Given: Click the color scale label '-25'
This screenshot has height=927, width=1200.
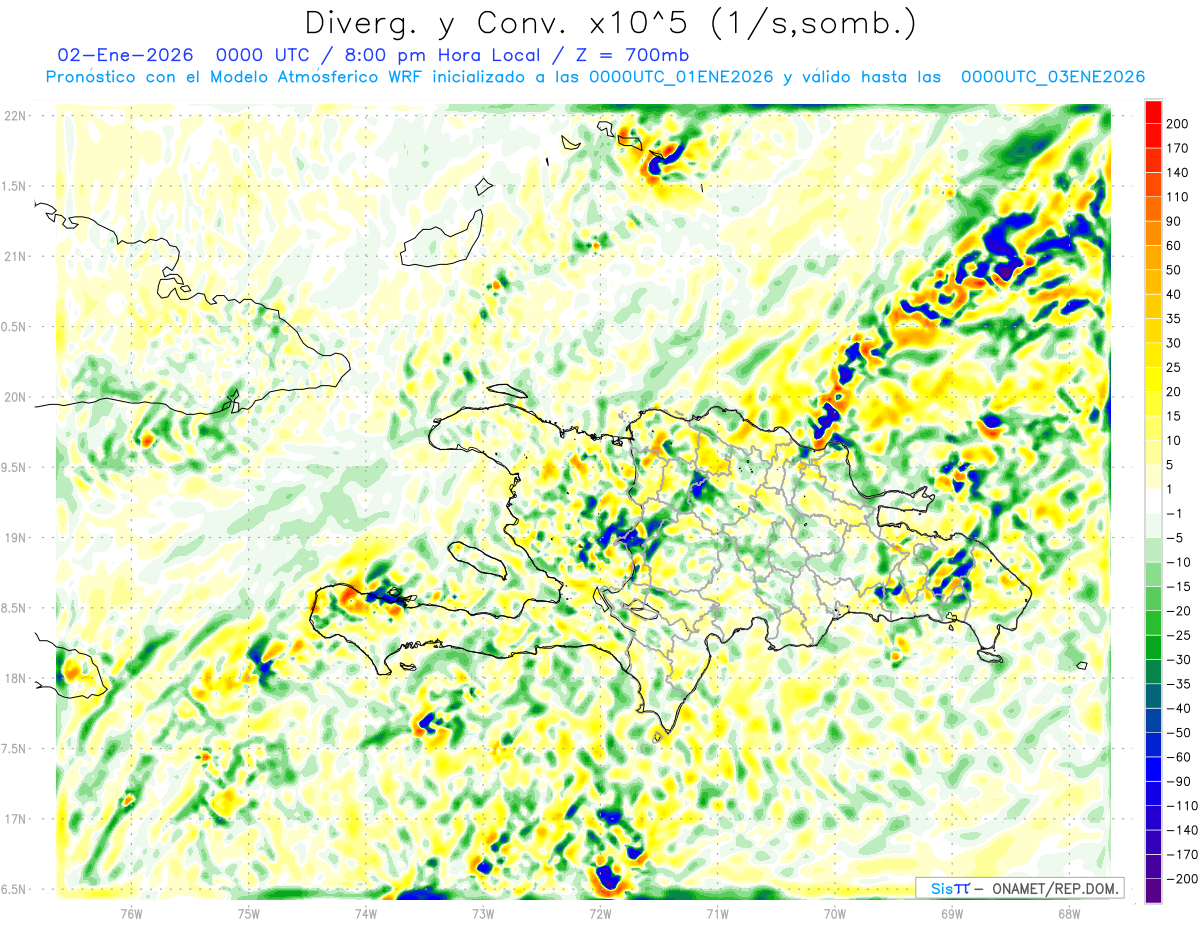Looking at the screenshot, I should (1179, 636).
